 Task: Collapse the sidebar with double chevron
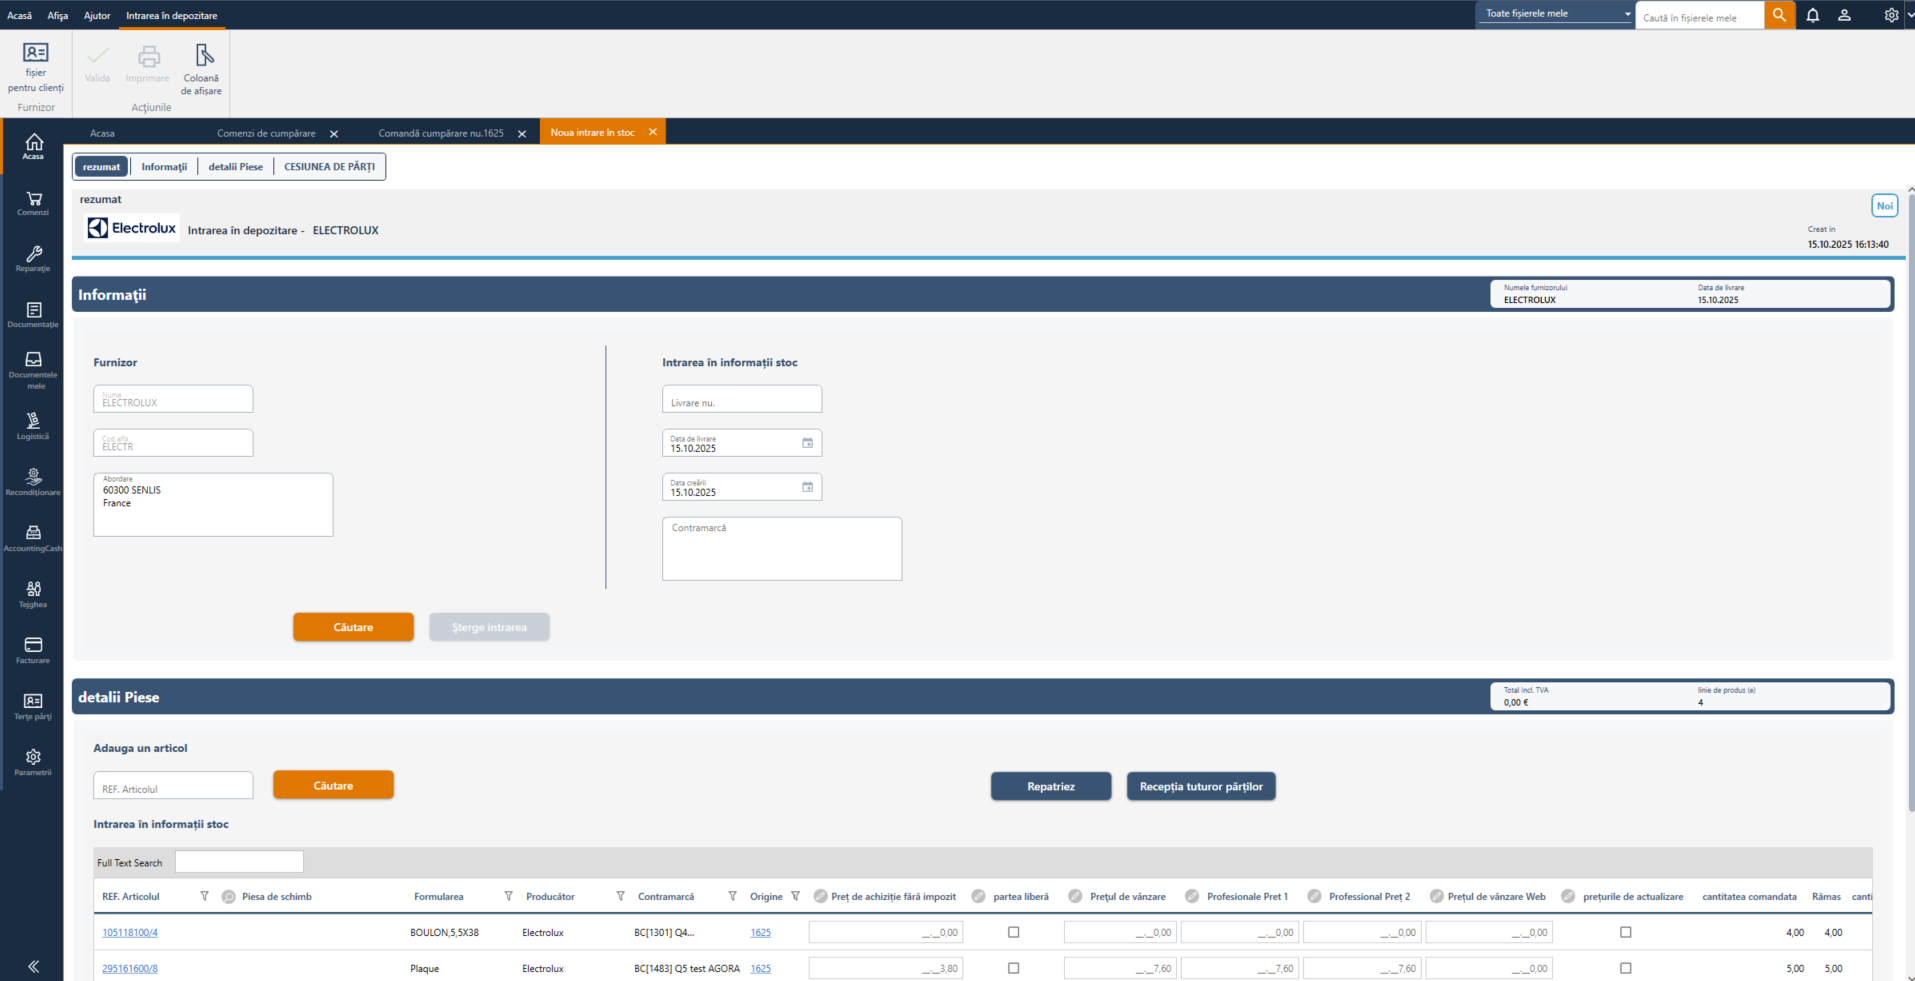click(33, 966)
